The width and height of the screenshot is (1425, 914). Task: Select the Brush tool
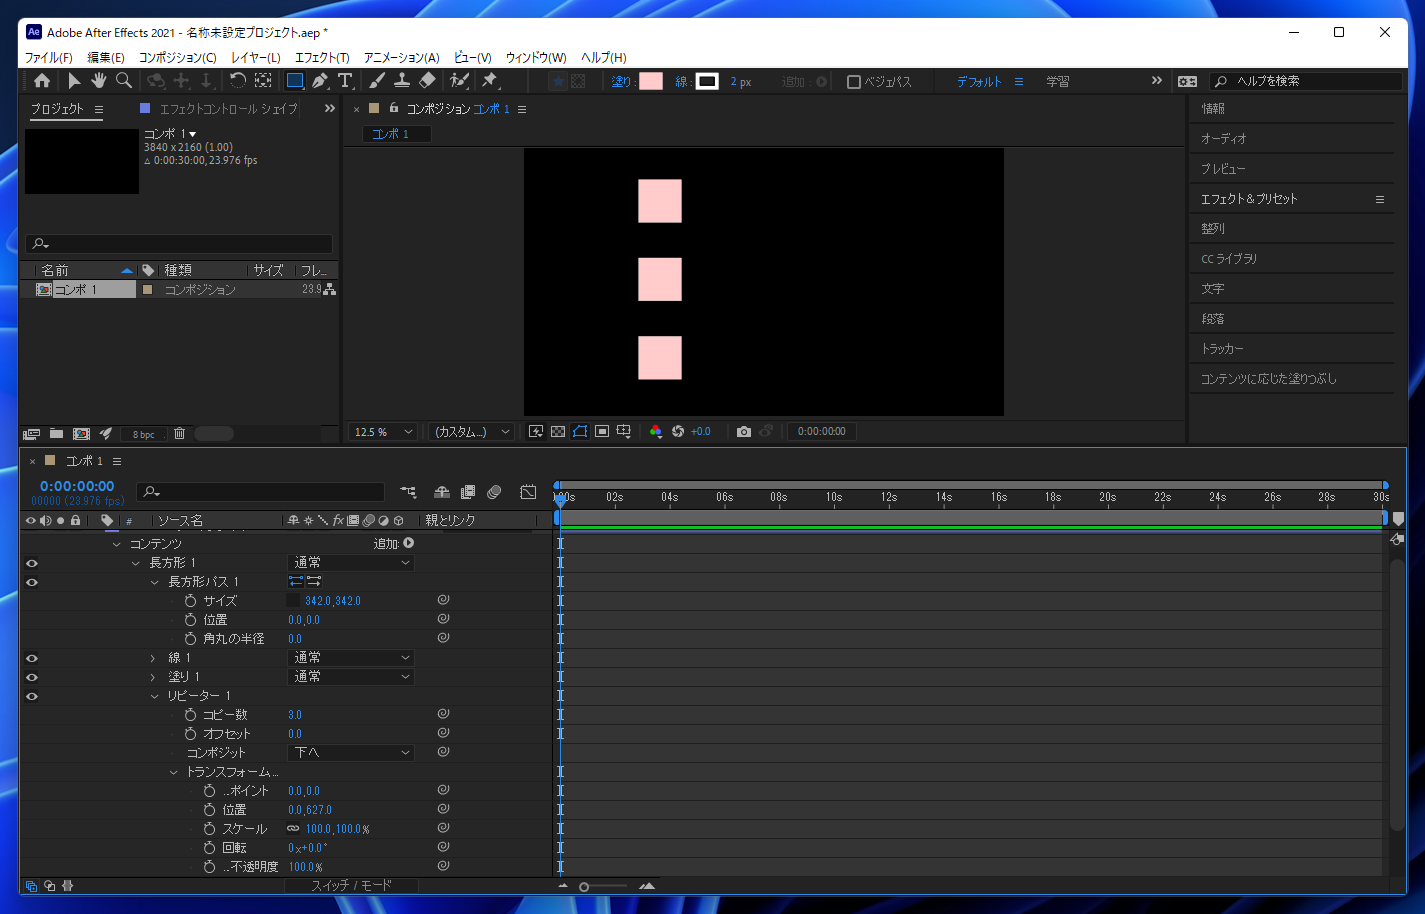[377, 81]
